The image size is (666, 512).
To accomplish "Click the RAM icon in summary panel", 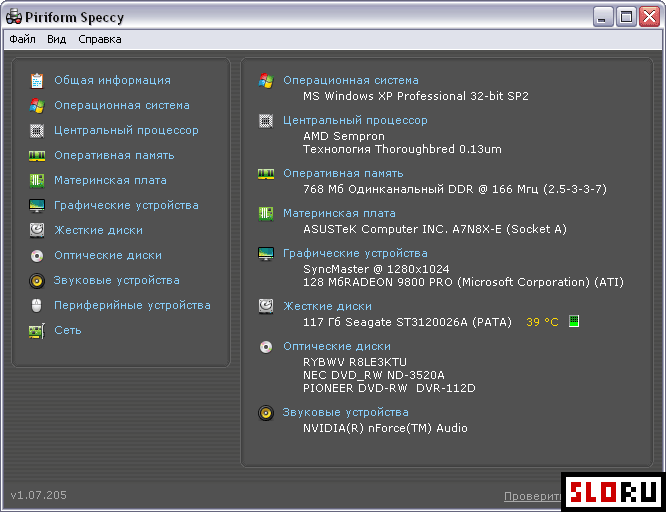I will pos(266,174).
